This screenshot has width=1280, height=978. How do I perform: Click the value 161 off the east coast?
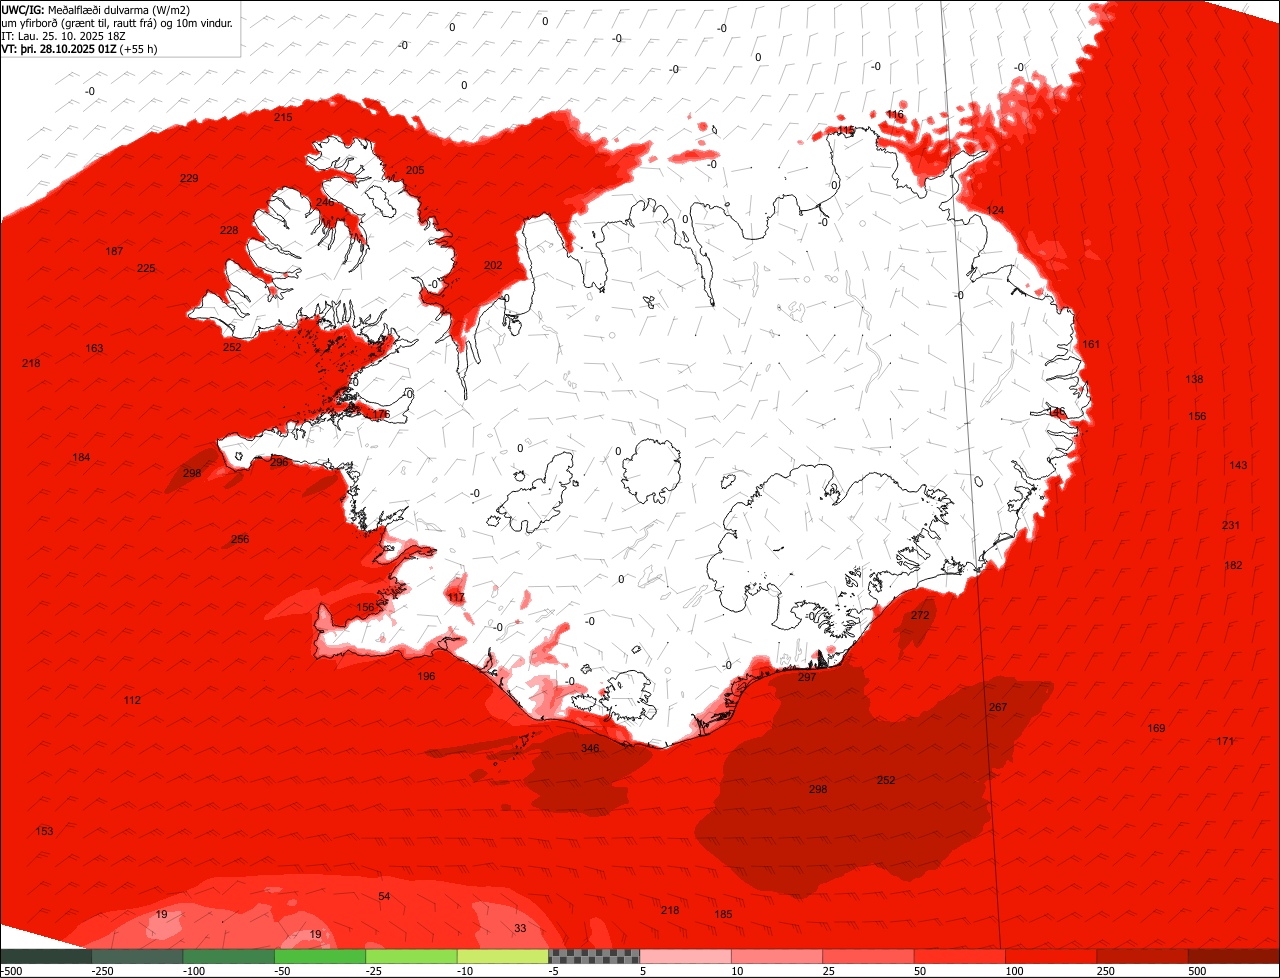coord(1091,344)
